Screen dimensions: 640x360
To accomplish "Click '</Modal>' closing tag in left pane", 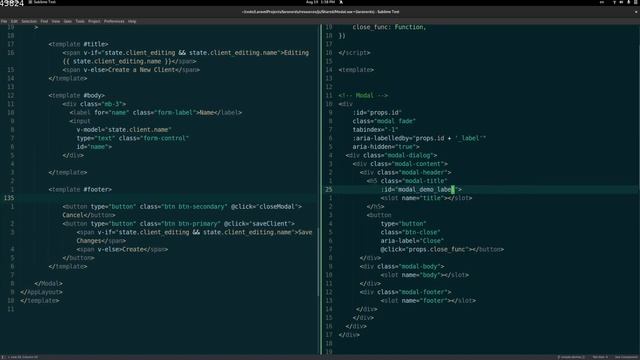I will coord(49,284).
